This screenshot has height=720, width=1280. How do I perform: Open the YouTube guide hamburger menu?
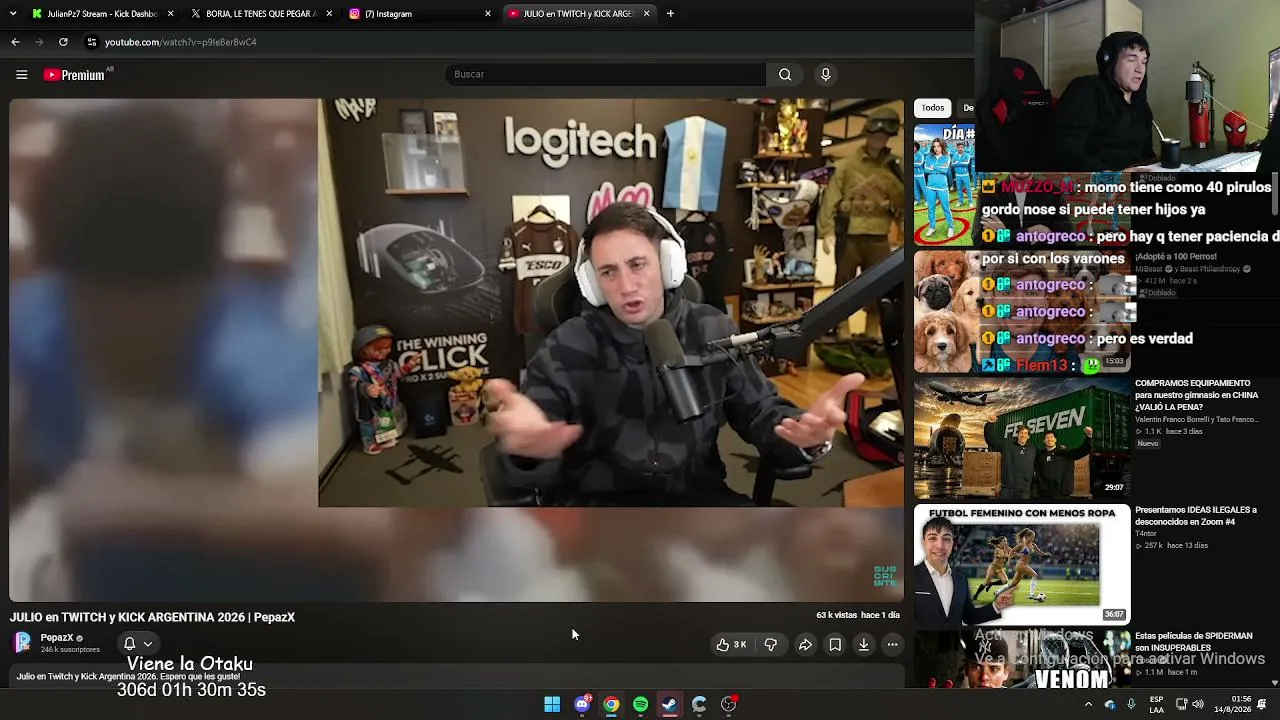21,74
